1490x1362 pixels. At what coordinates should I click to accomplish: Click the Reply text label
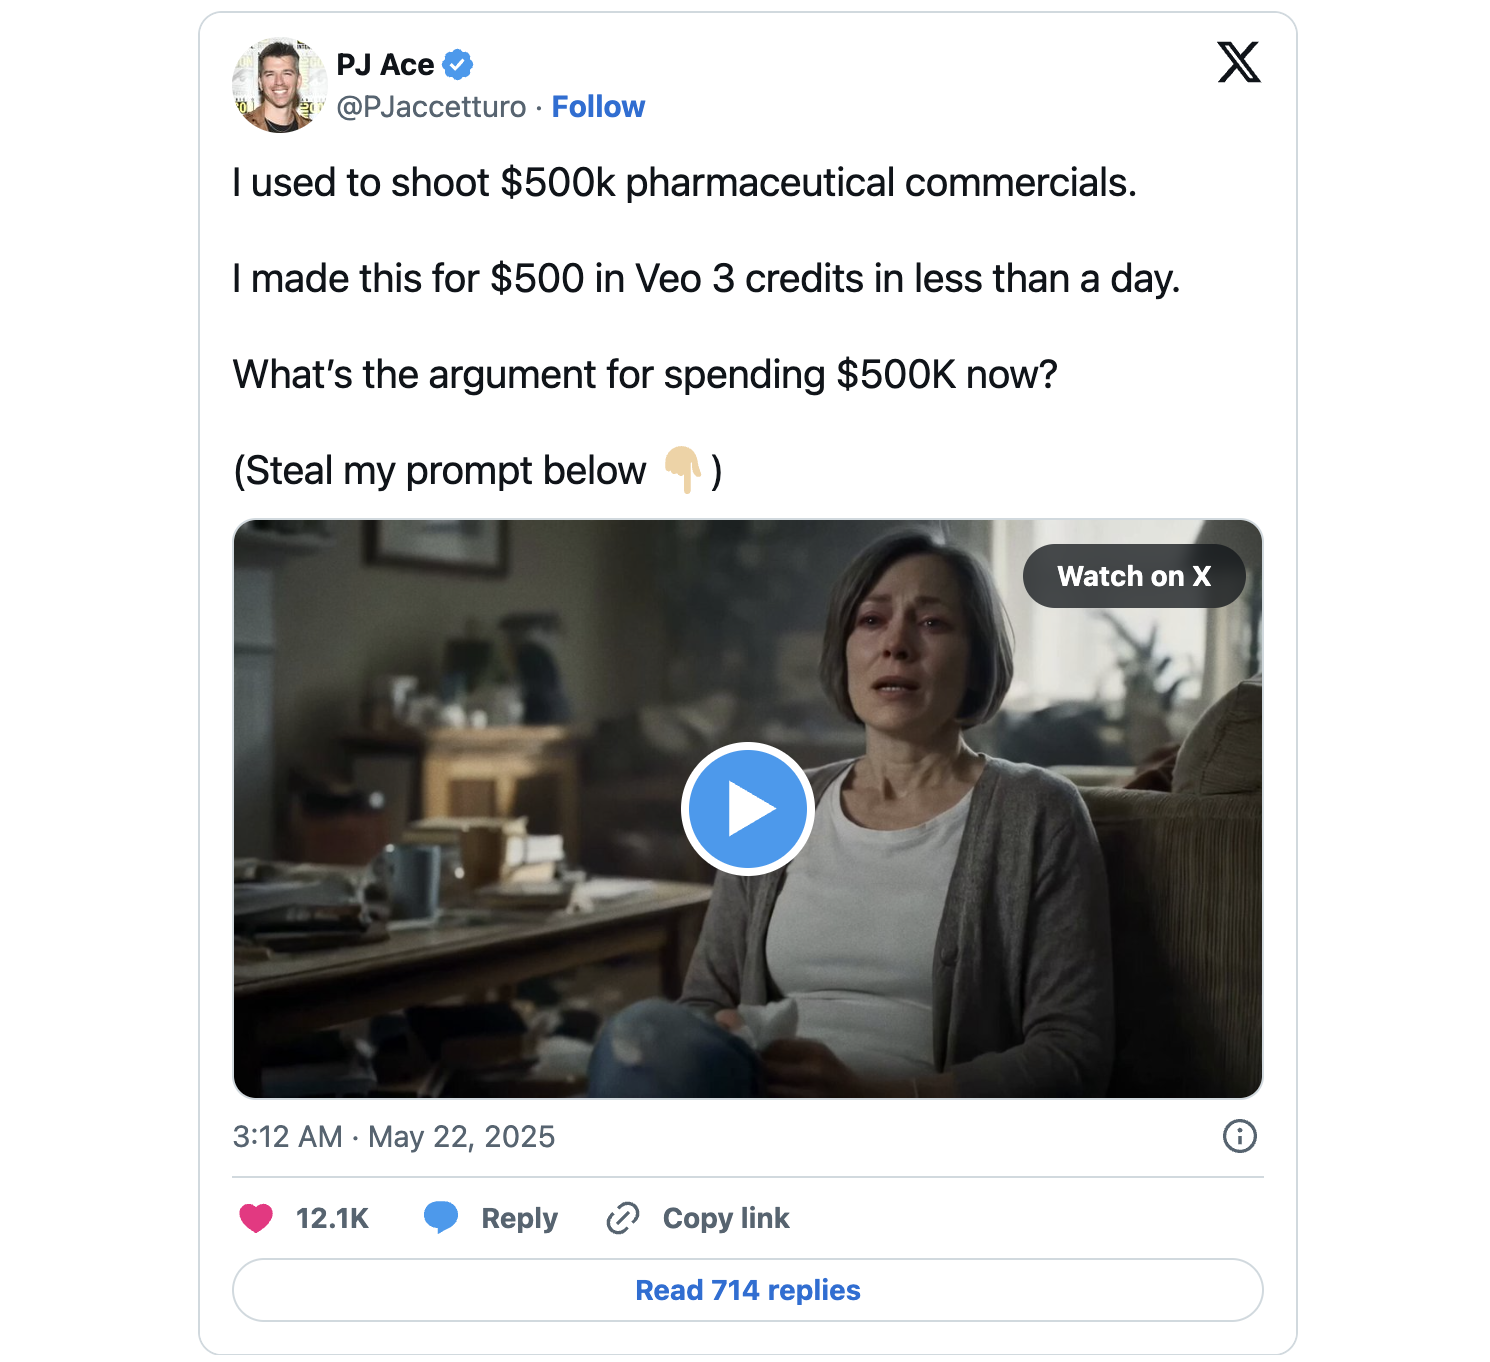click(x=519, y=1218)
